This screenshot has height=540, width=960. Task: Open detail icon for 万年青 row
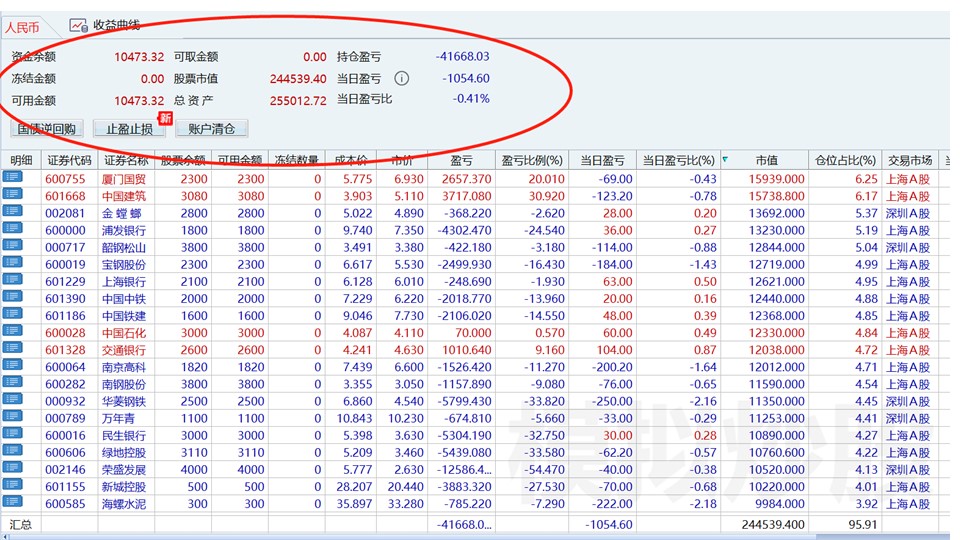point(12,418)
